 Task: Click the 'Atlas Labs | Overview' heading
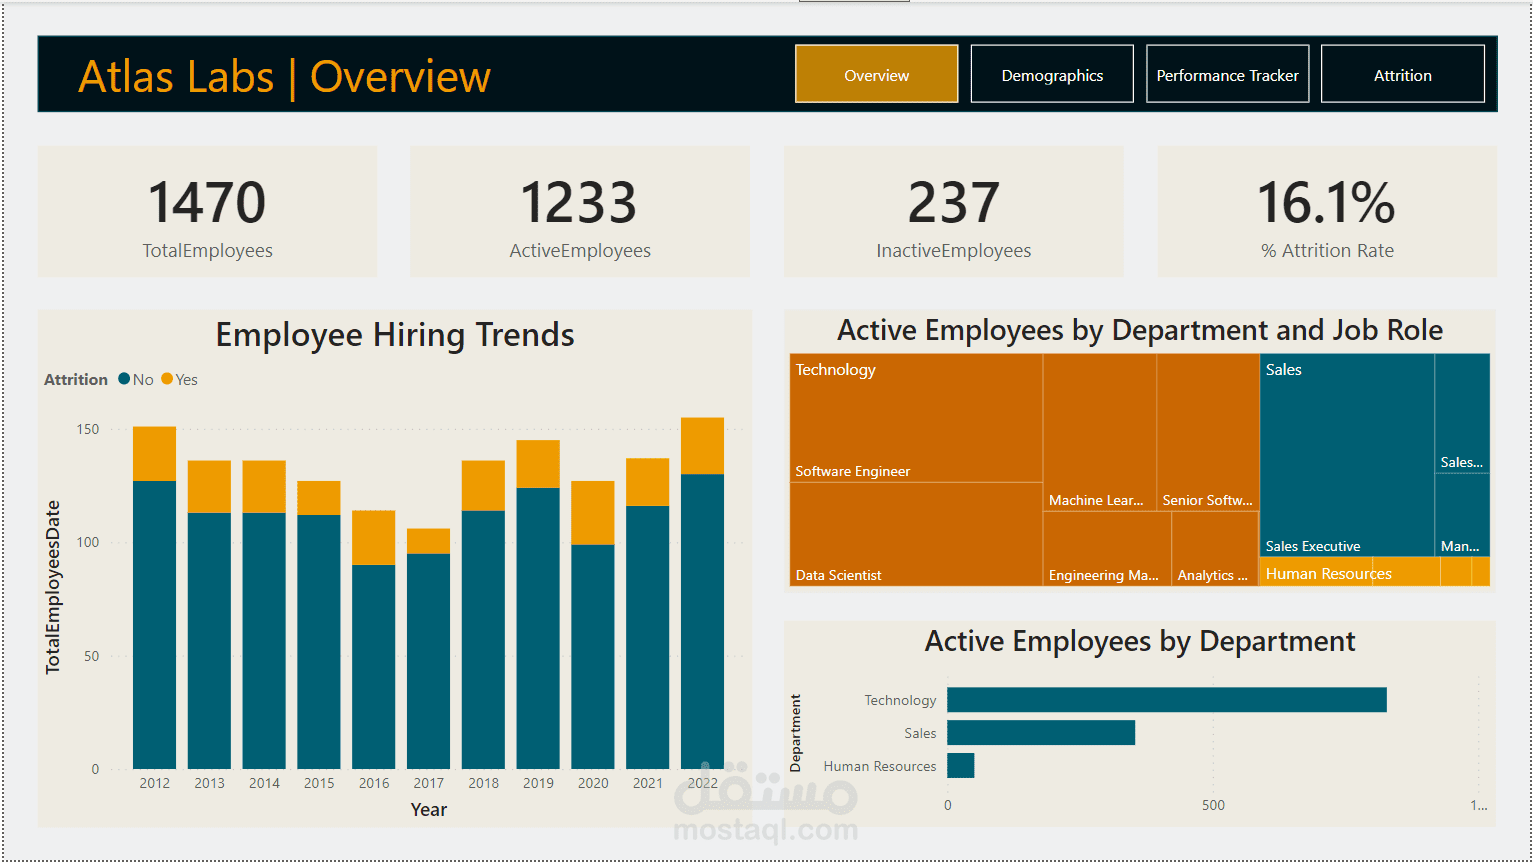(x=285, y=77)
